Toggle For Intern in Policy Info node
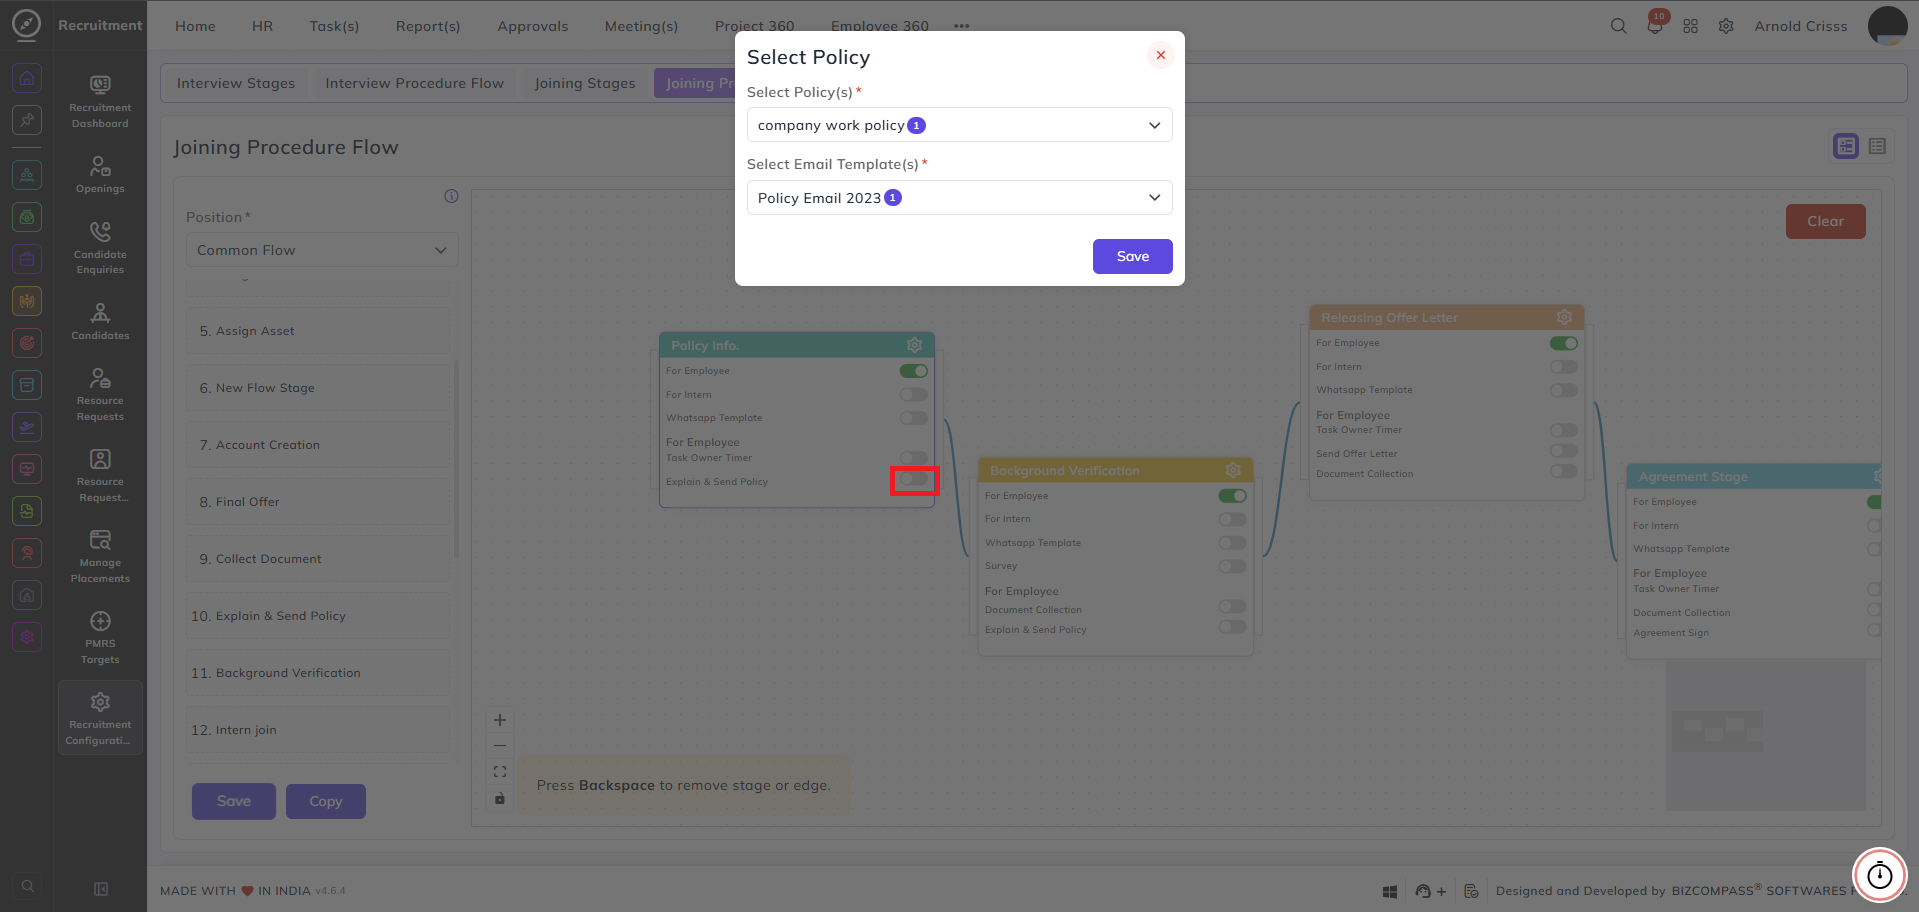The height and width of the screenshot is (912, 1919). (x=913, y=395)
